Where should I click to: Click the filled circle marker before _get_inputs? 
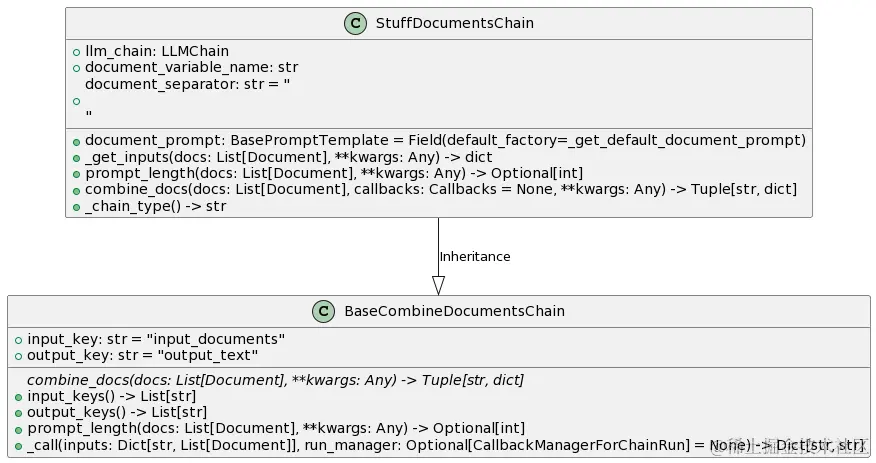pos(76,157)
